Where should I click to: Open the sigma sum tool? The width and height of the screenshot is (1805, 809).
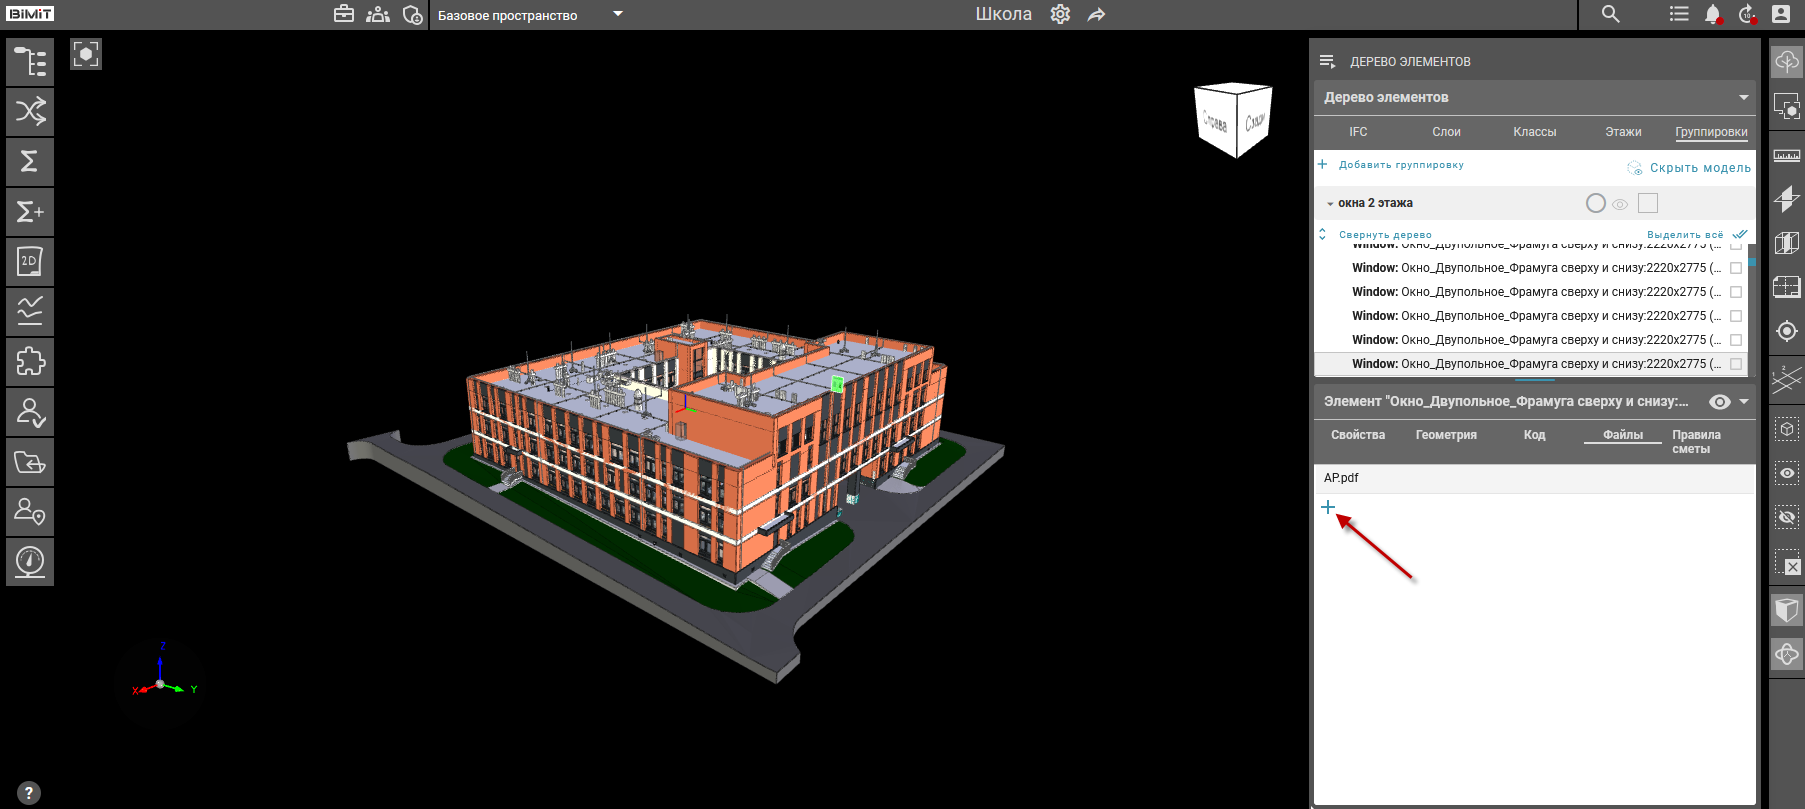[x=30, y=161]
